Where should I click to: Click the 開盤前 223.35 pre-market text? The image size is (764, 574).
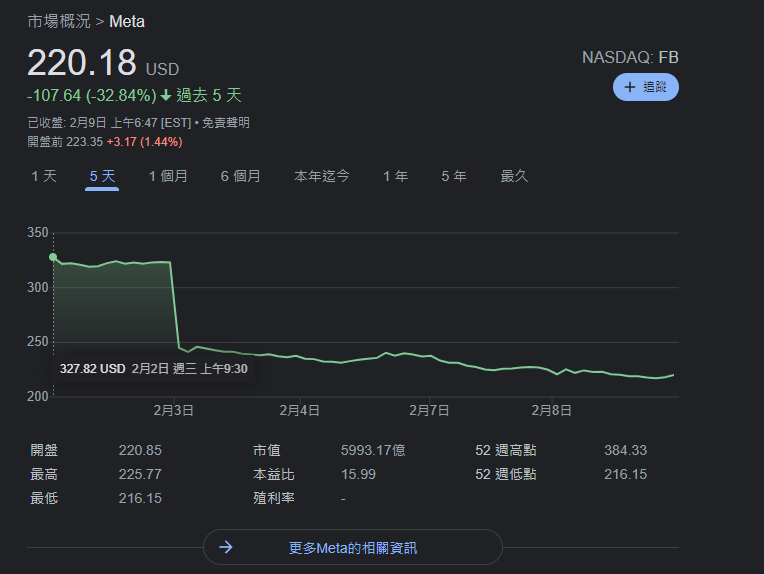65,142
